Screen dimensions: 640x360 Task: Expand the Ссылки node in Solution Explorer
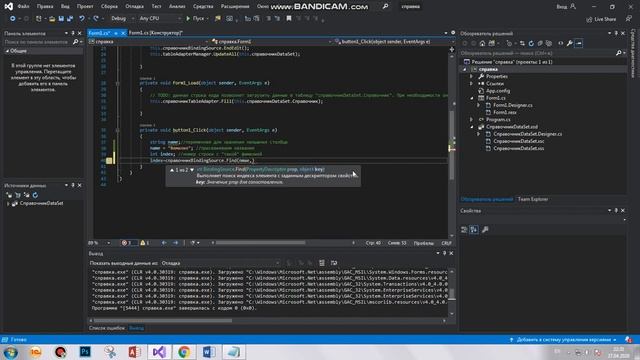coord(471,84)
